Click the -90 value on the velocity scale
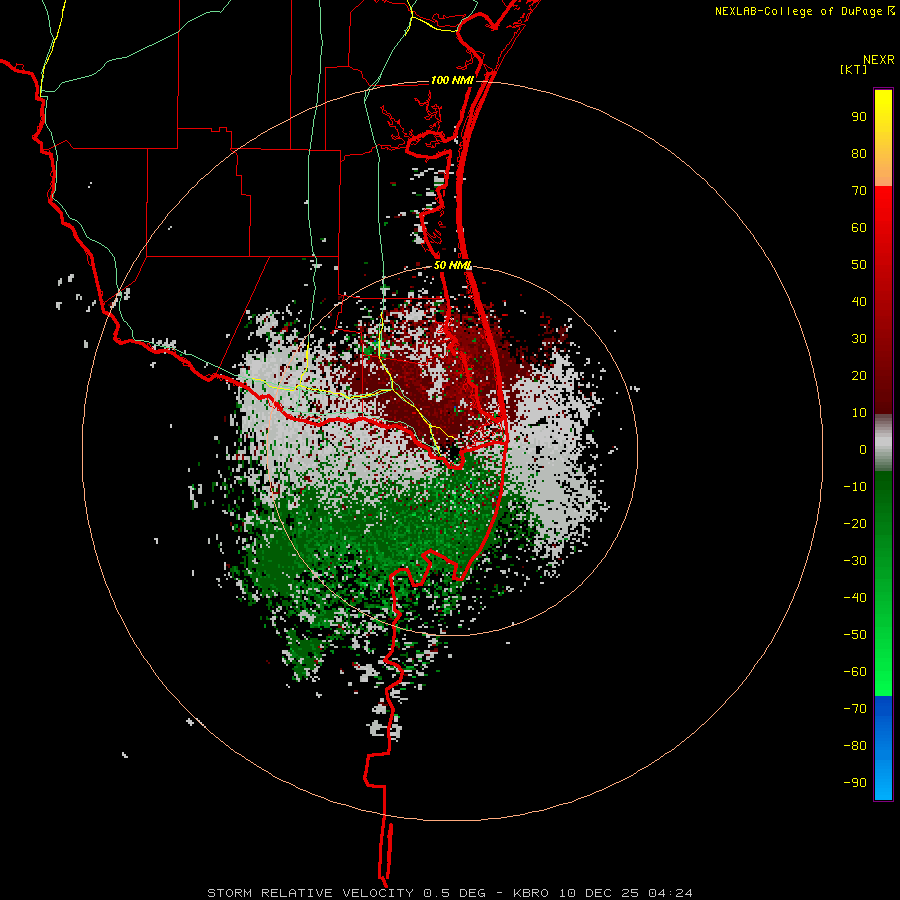900x900 pixels. [x=855, y=783]
